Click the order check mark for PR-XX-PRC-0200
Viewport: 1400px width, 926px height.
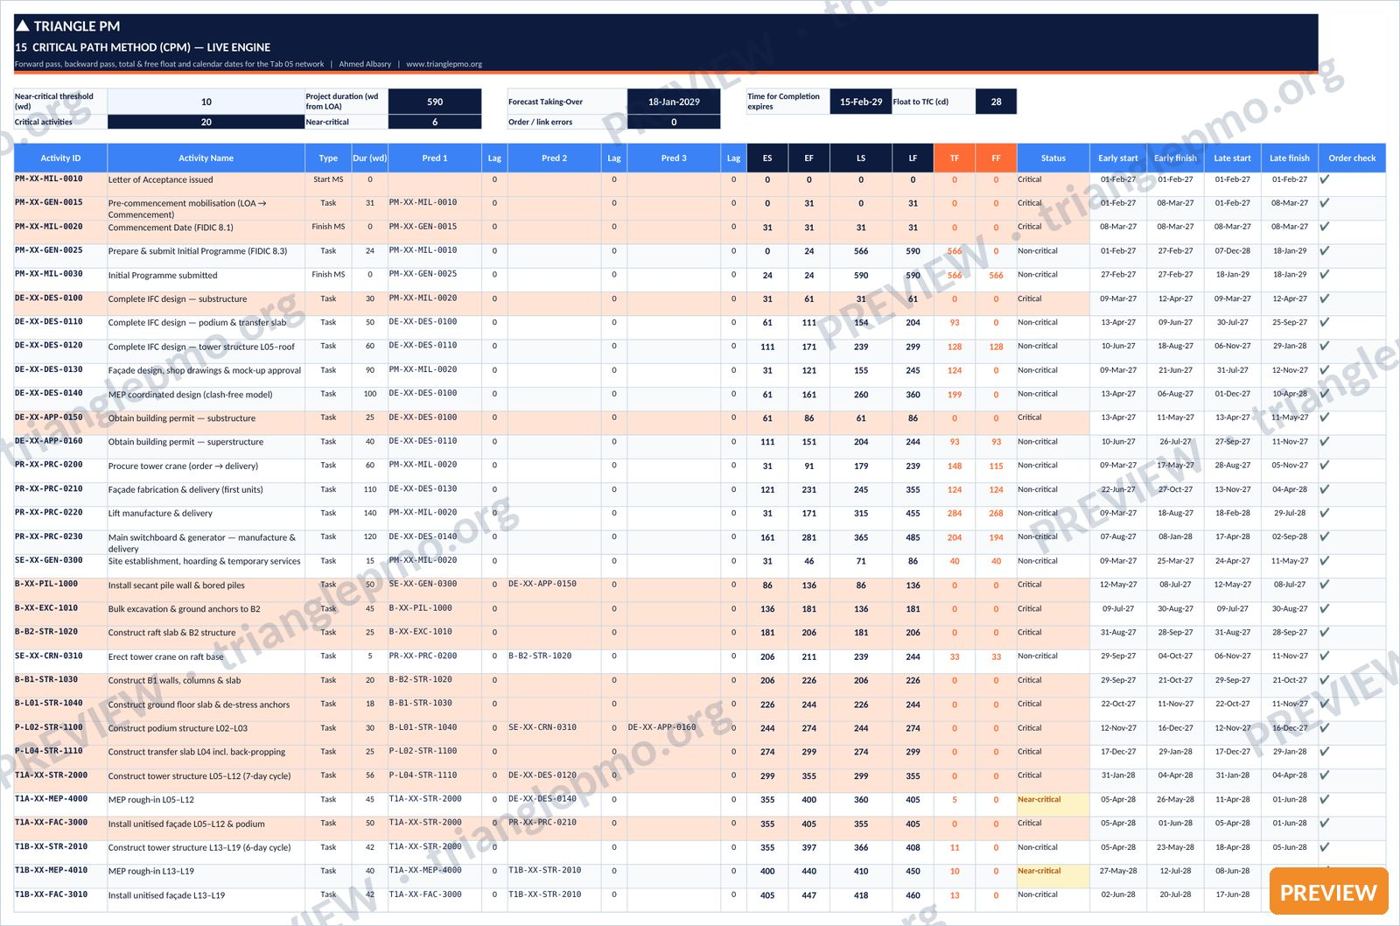click(1324, 466)
